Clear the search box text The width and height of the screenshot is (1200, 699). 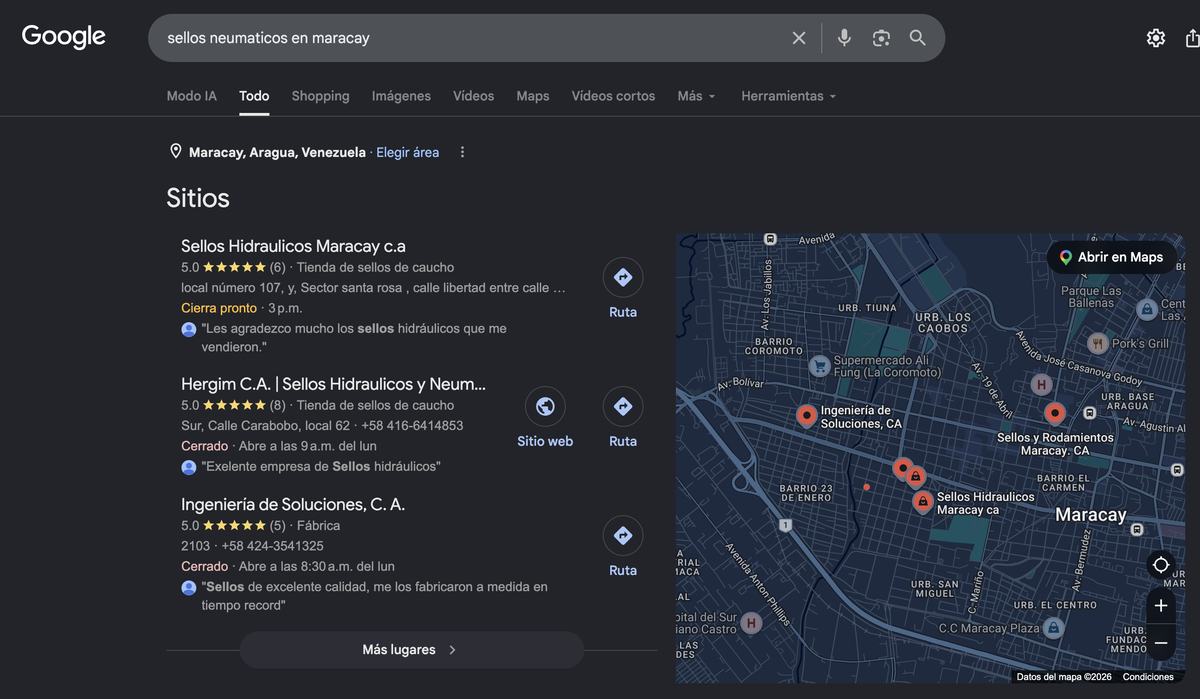point(799,38)
